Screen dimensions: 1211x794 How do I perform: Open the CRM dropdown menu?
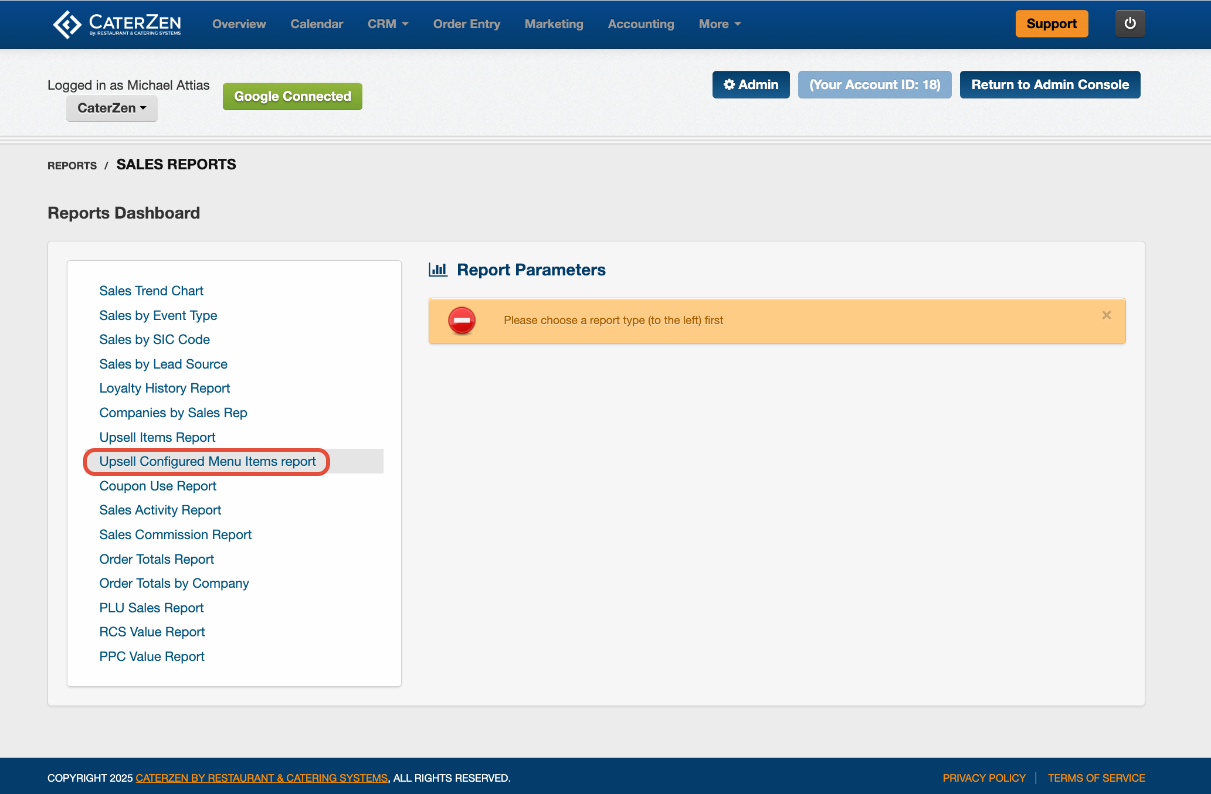click(388, 24)
